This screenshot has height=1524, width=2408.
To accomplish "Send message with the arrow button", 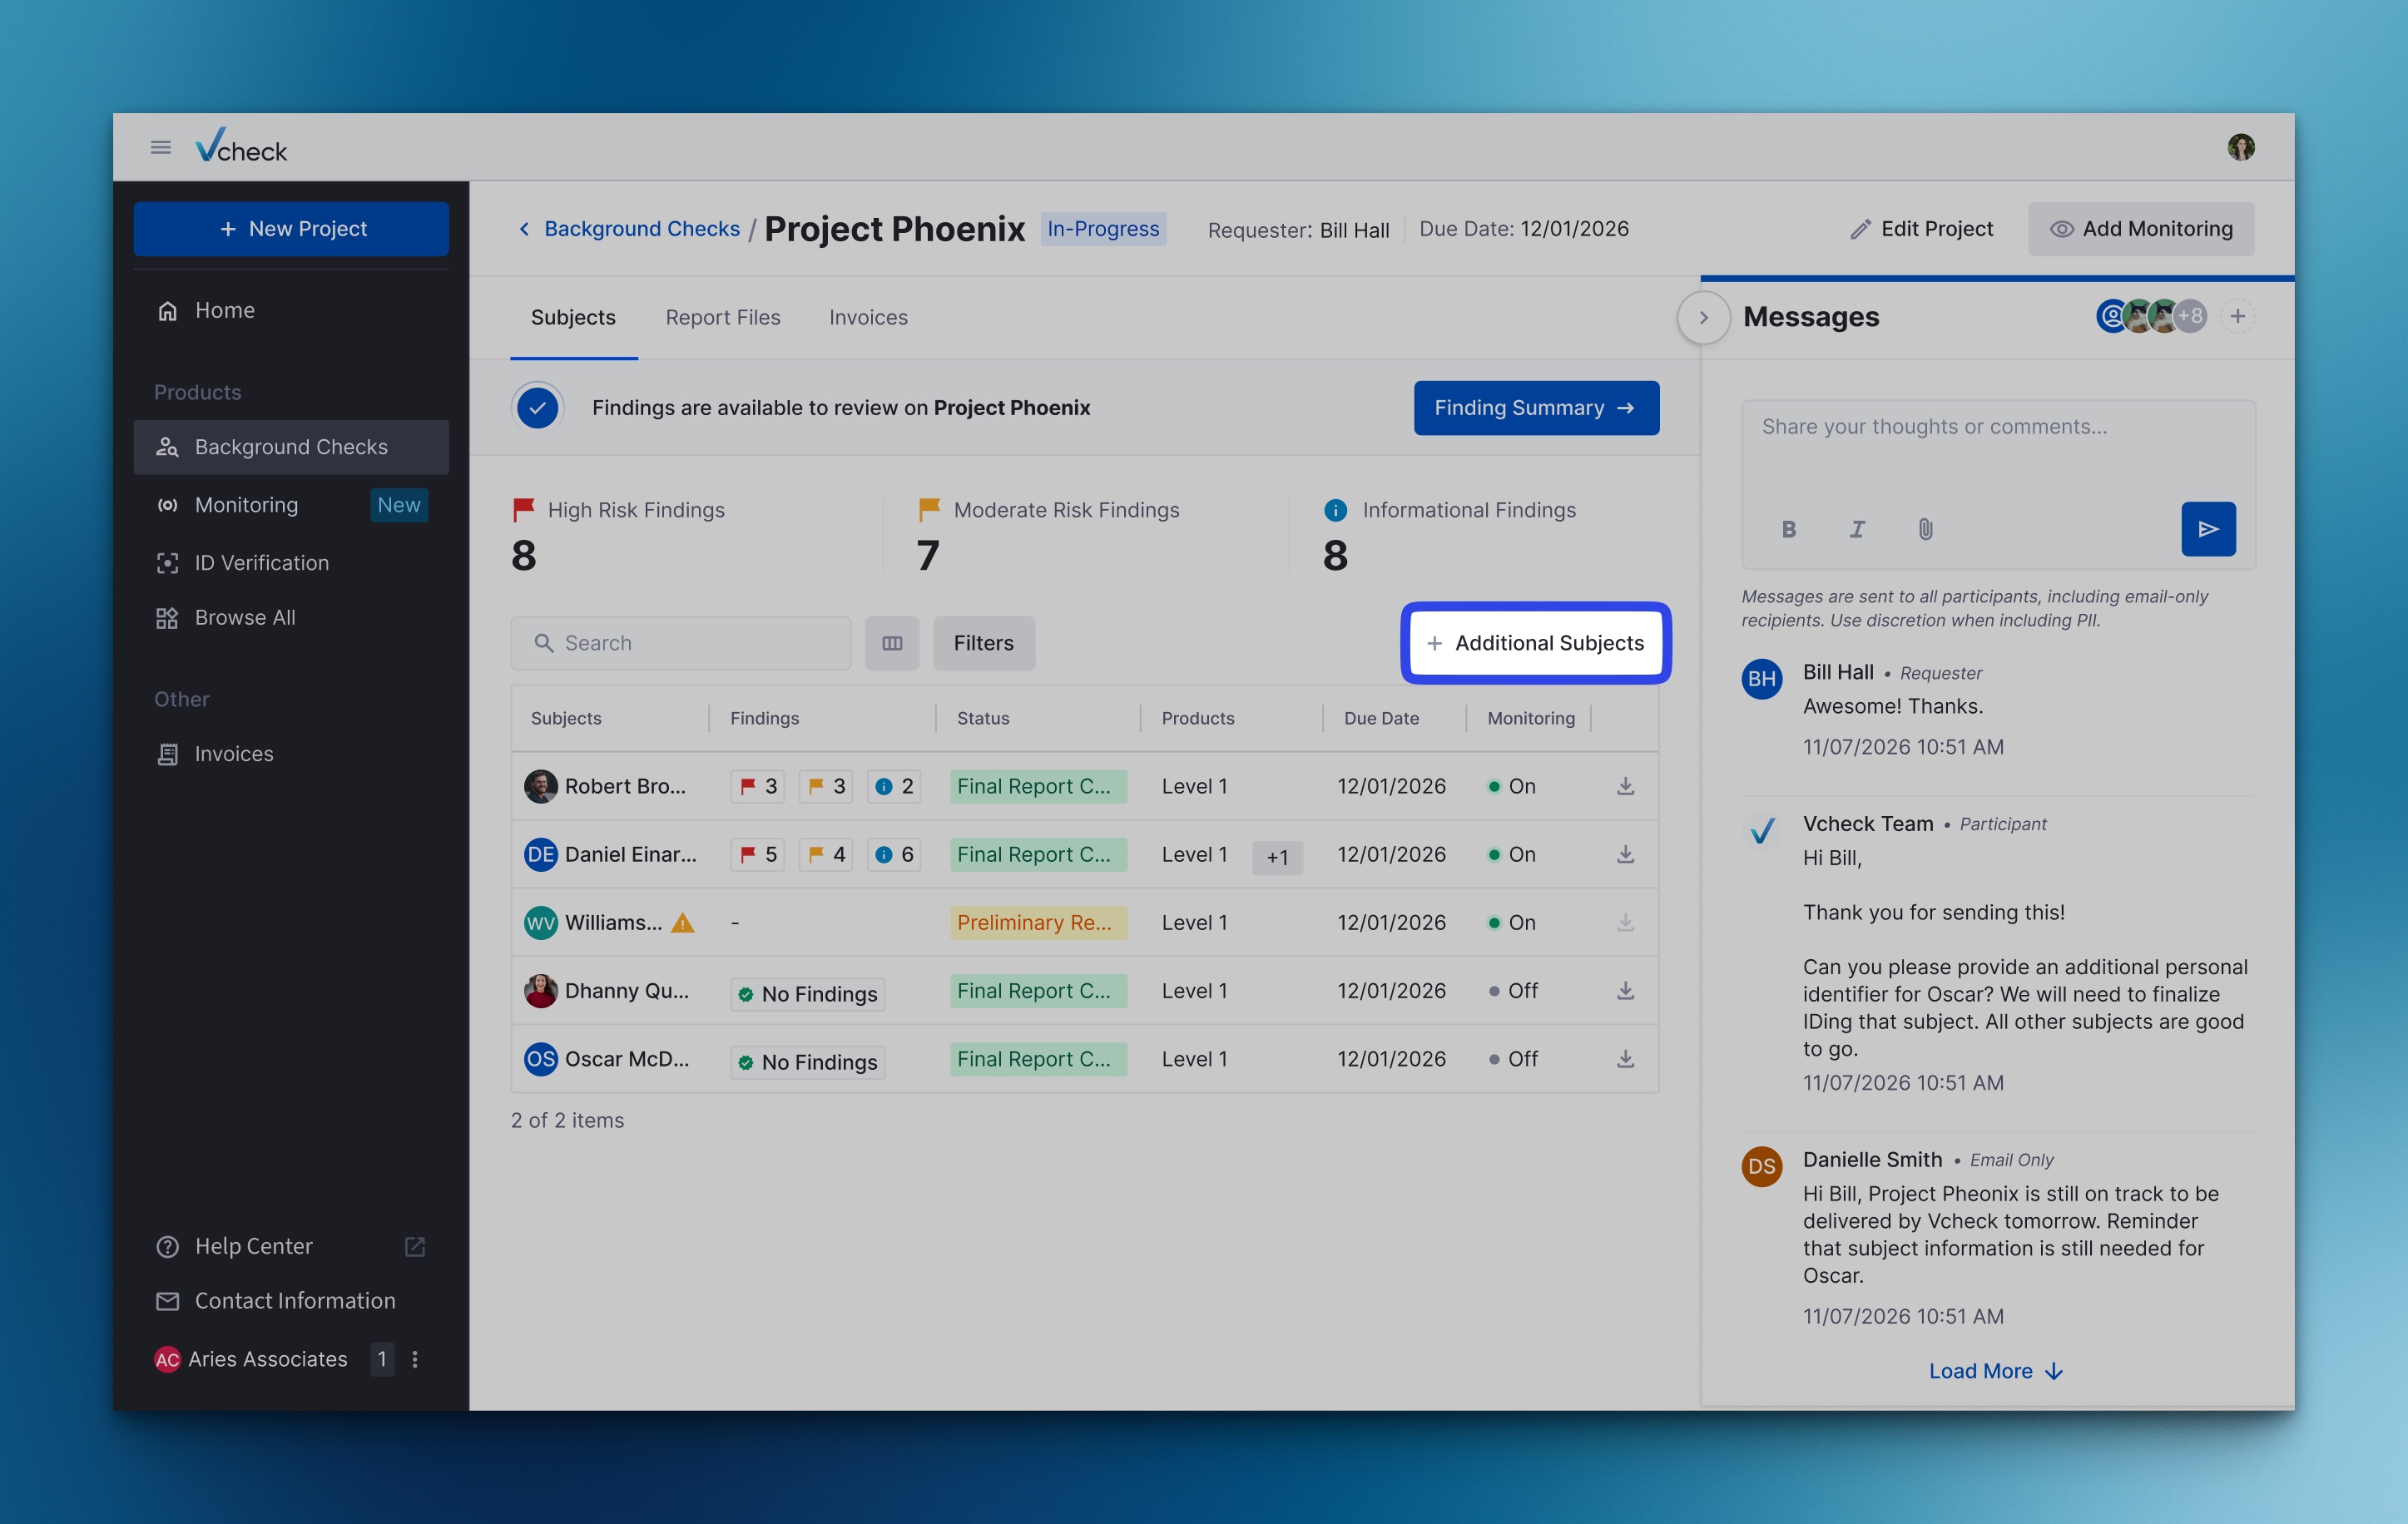I will [2208, 529].
